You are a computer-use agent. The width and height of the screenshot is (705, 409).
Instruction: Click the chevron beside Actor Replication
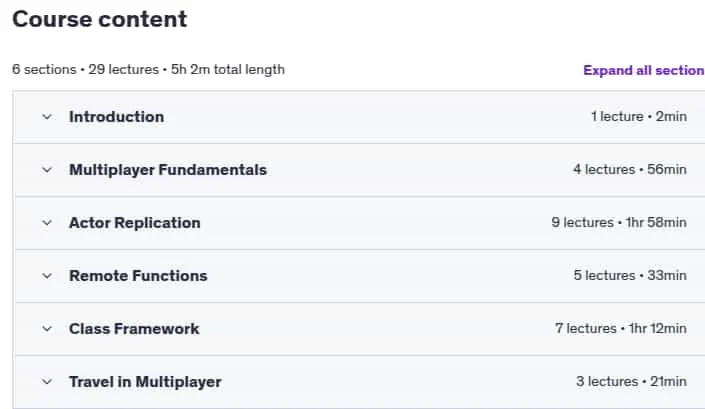47,223
